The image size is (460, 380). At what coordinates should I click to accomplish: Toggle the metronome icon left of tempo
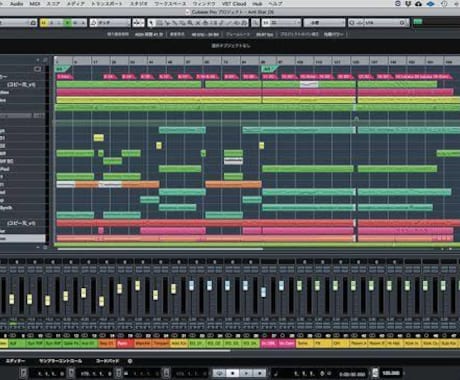coord(375,373)
